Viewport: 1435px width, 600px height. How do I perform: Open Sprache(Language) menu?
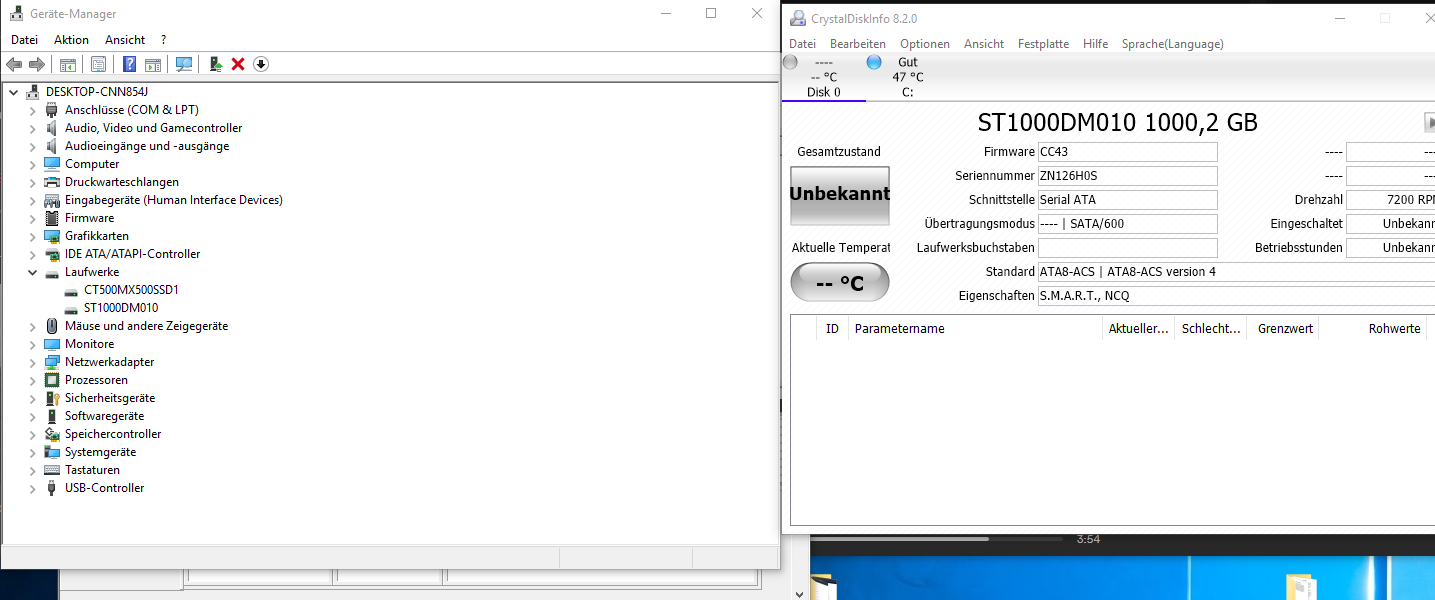(x=1172, y=44)
